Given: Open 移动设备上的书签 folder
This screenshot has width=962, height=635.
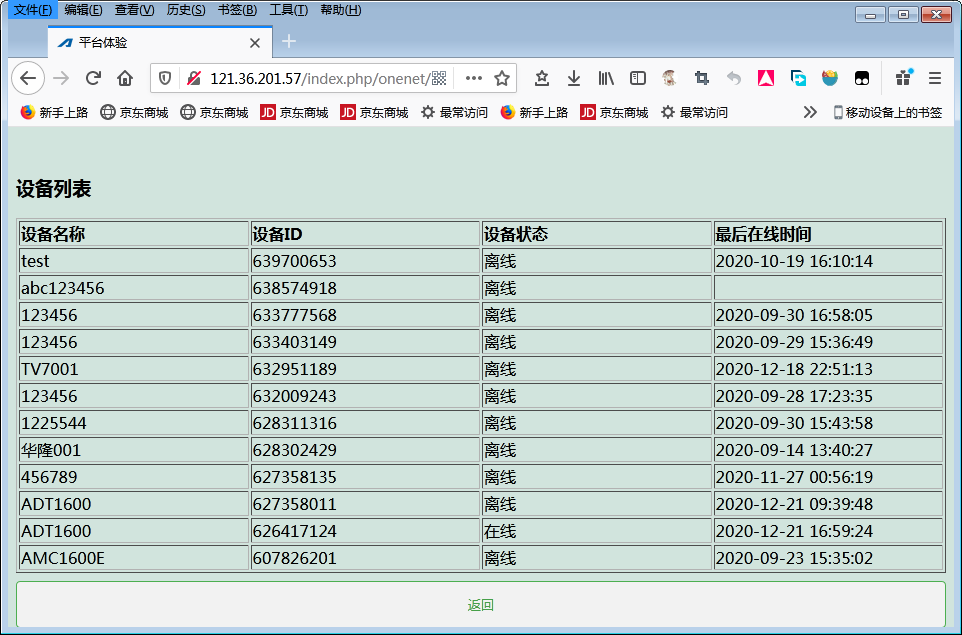Looking at the screenshot, I should point(887,112).
